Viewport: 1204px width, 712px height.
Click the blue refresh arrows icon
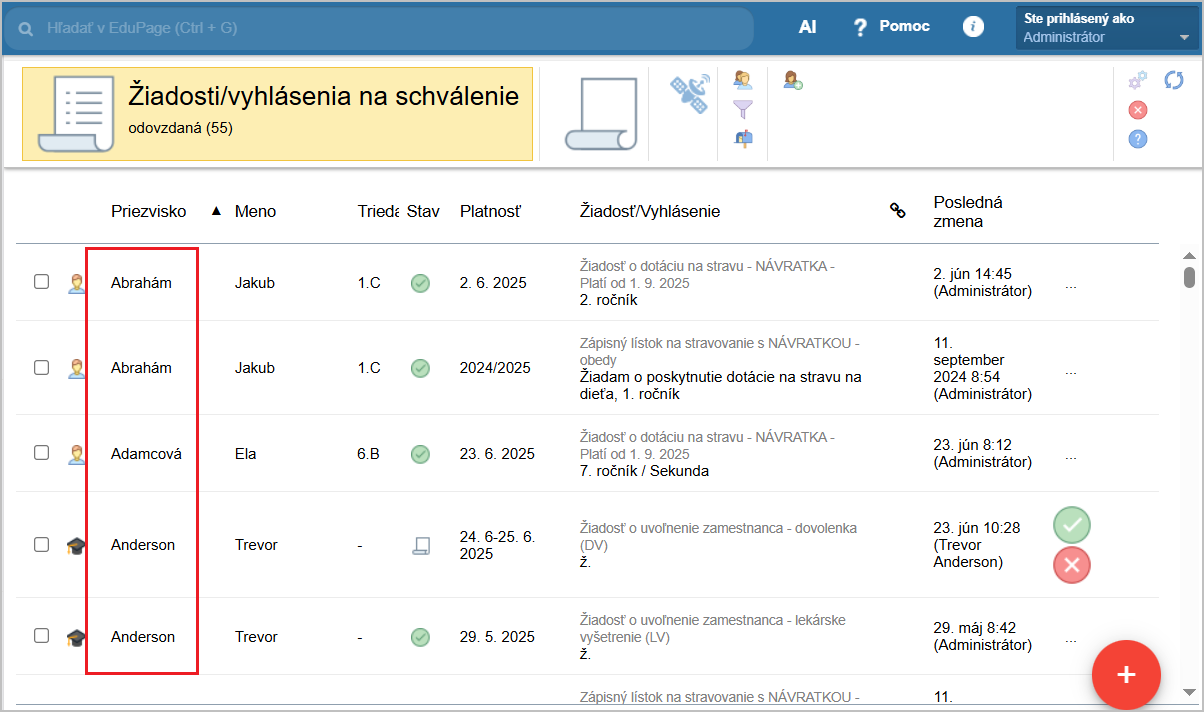1174,80
